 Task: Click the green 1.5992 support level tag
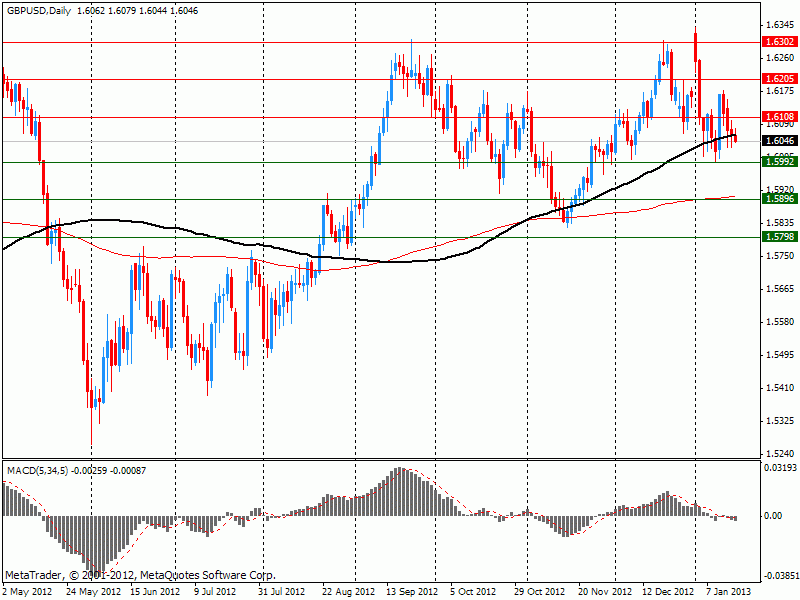[x=779, y=161]
